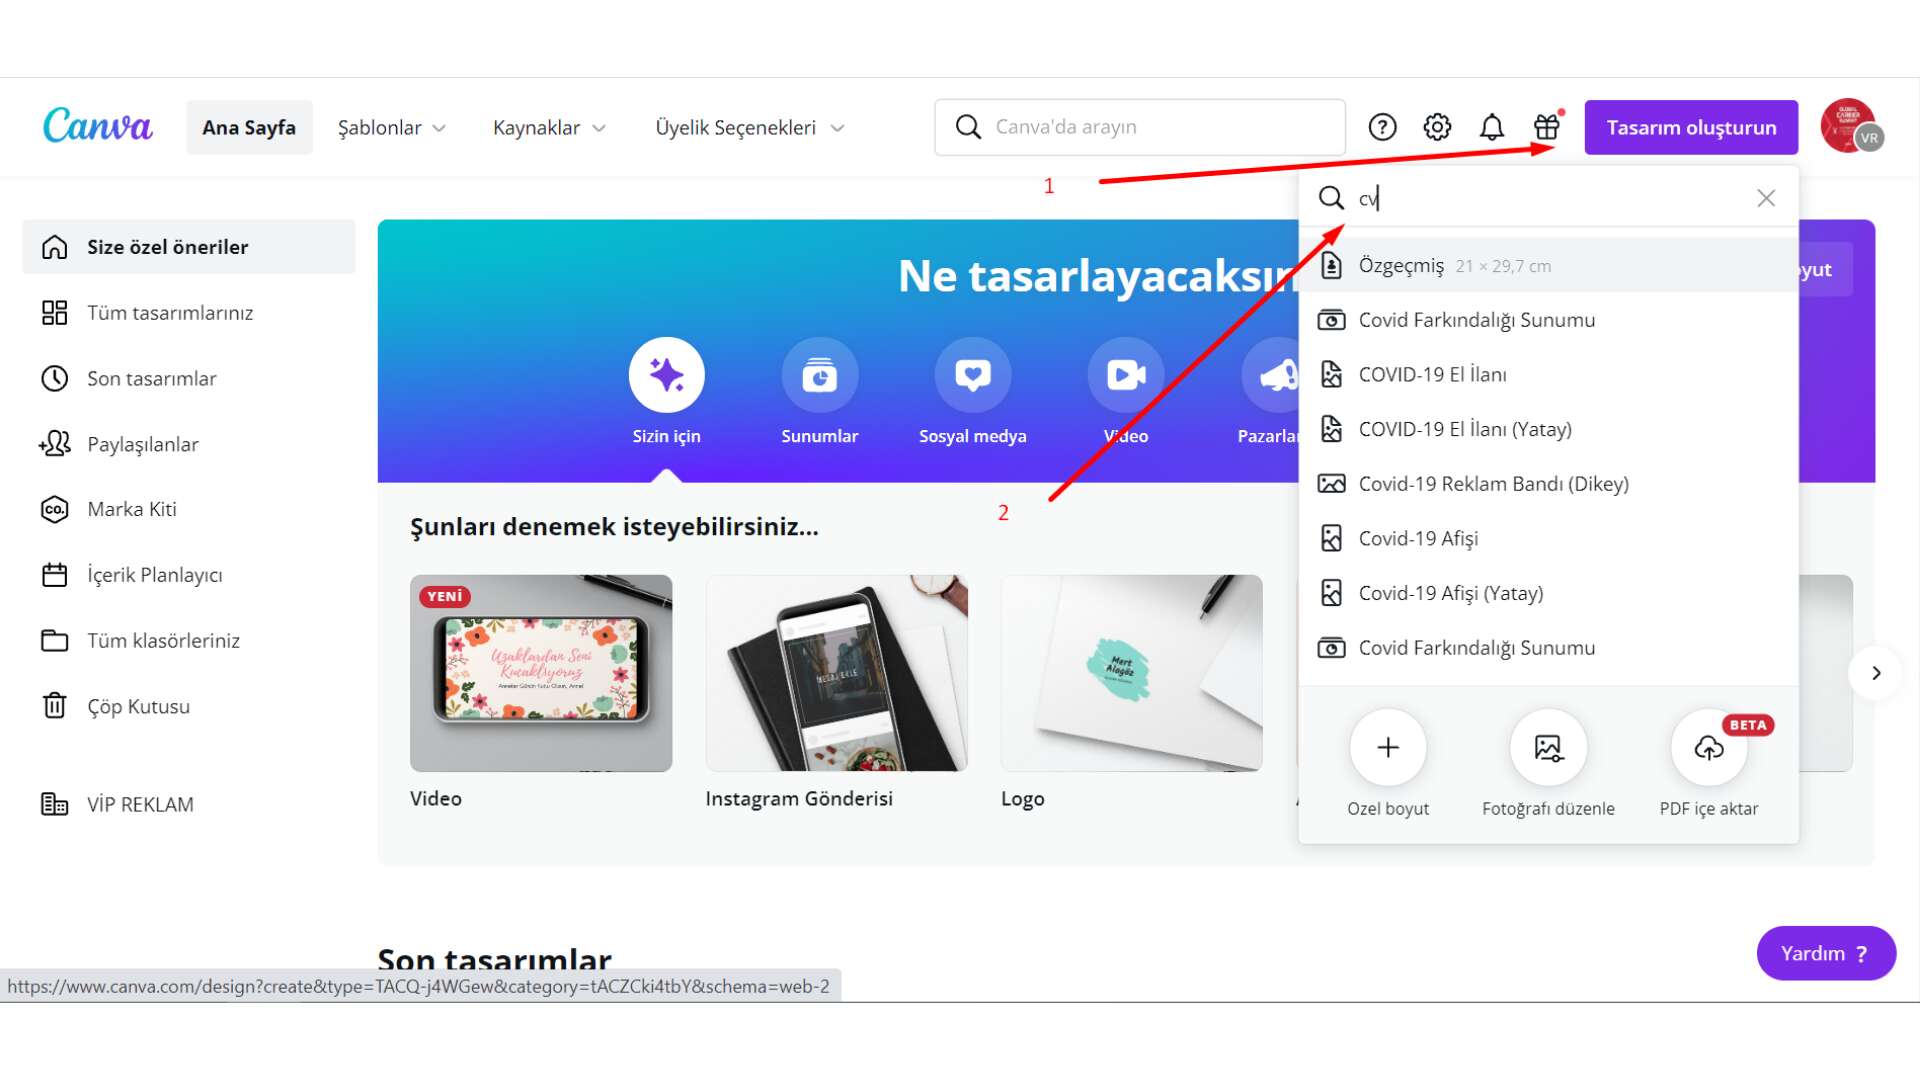1920x1080 pixels.
Task: Select COVID-19 El İlanı result
Action: pyautogui.click(x=1548, y=375)
